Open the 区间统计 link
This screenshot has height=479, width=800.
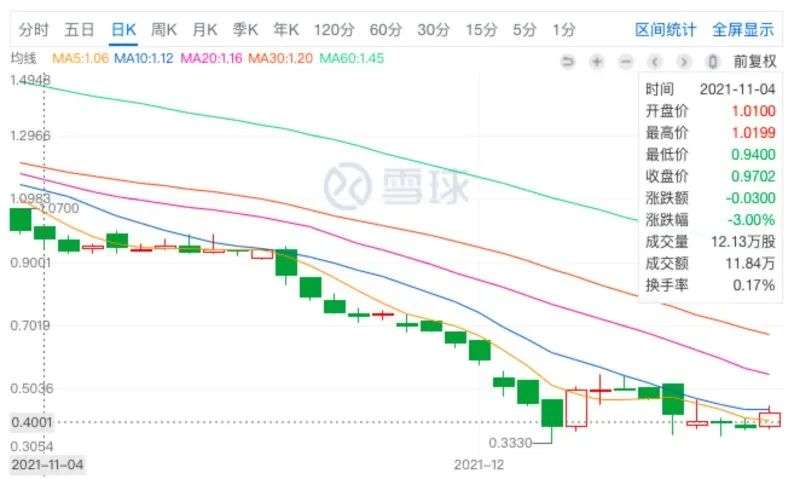665,30
